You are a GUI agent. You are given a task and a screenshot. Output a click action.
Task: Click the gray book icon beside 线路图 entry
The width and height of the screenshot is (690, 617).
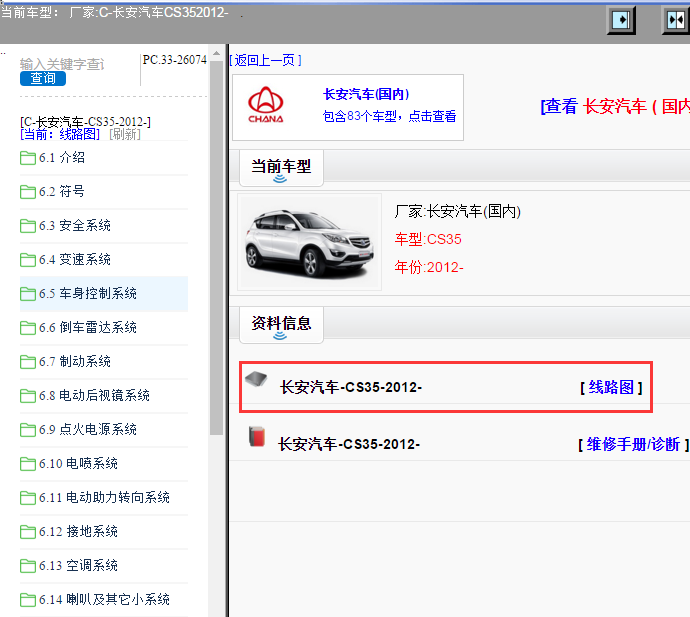click(x=256, y=378)
